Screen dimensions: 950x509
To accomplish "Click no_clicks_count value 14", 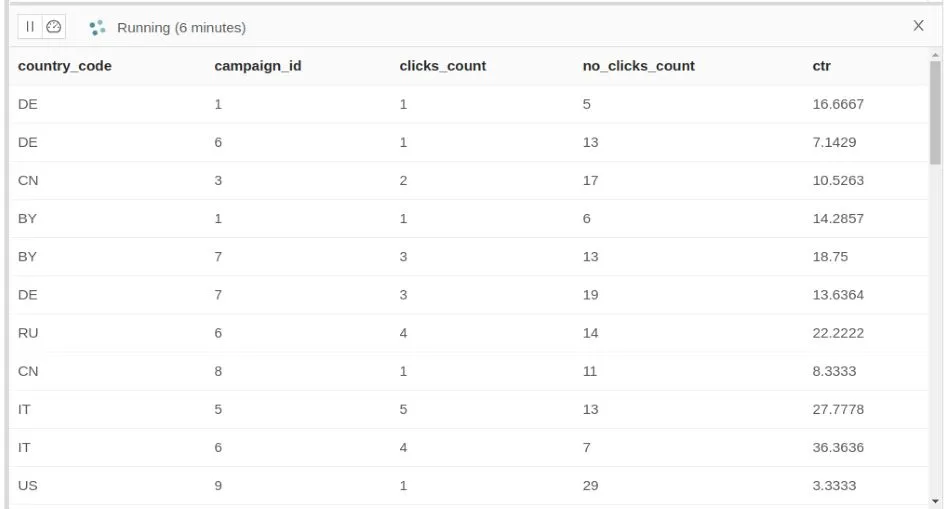I will tap(590, 333).
